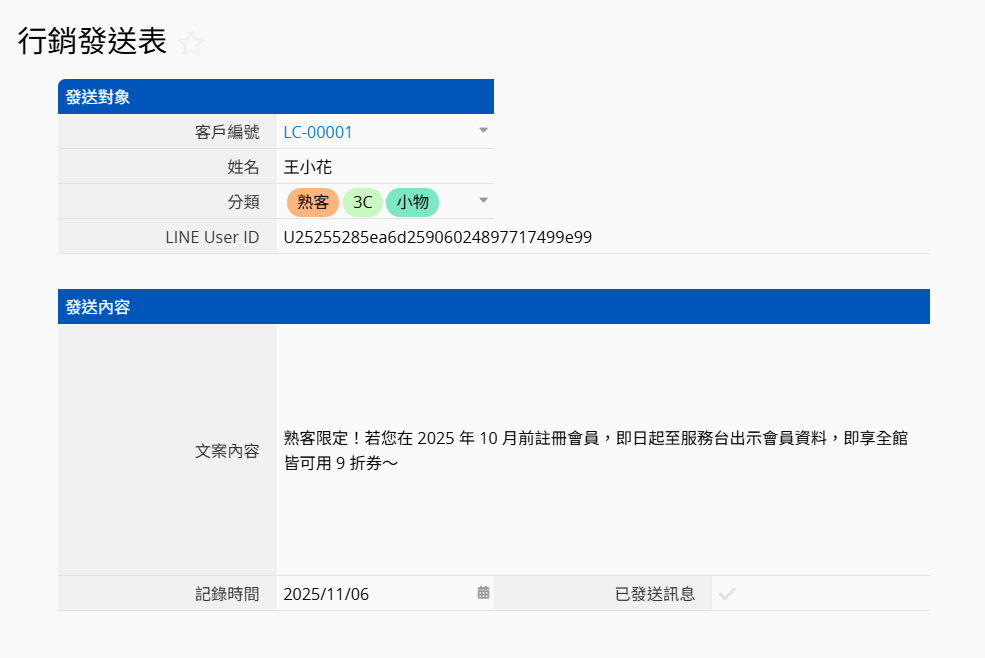Image resolution: width=985 pixels, height=658 pixels.
Task: Click the 姓名 field showing 王小花
Action: click(307, 167)
